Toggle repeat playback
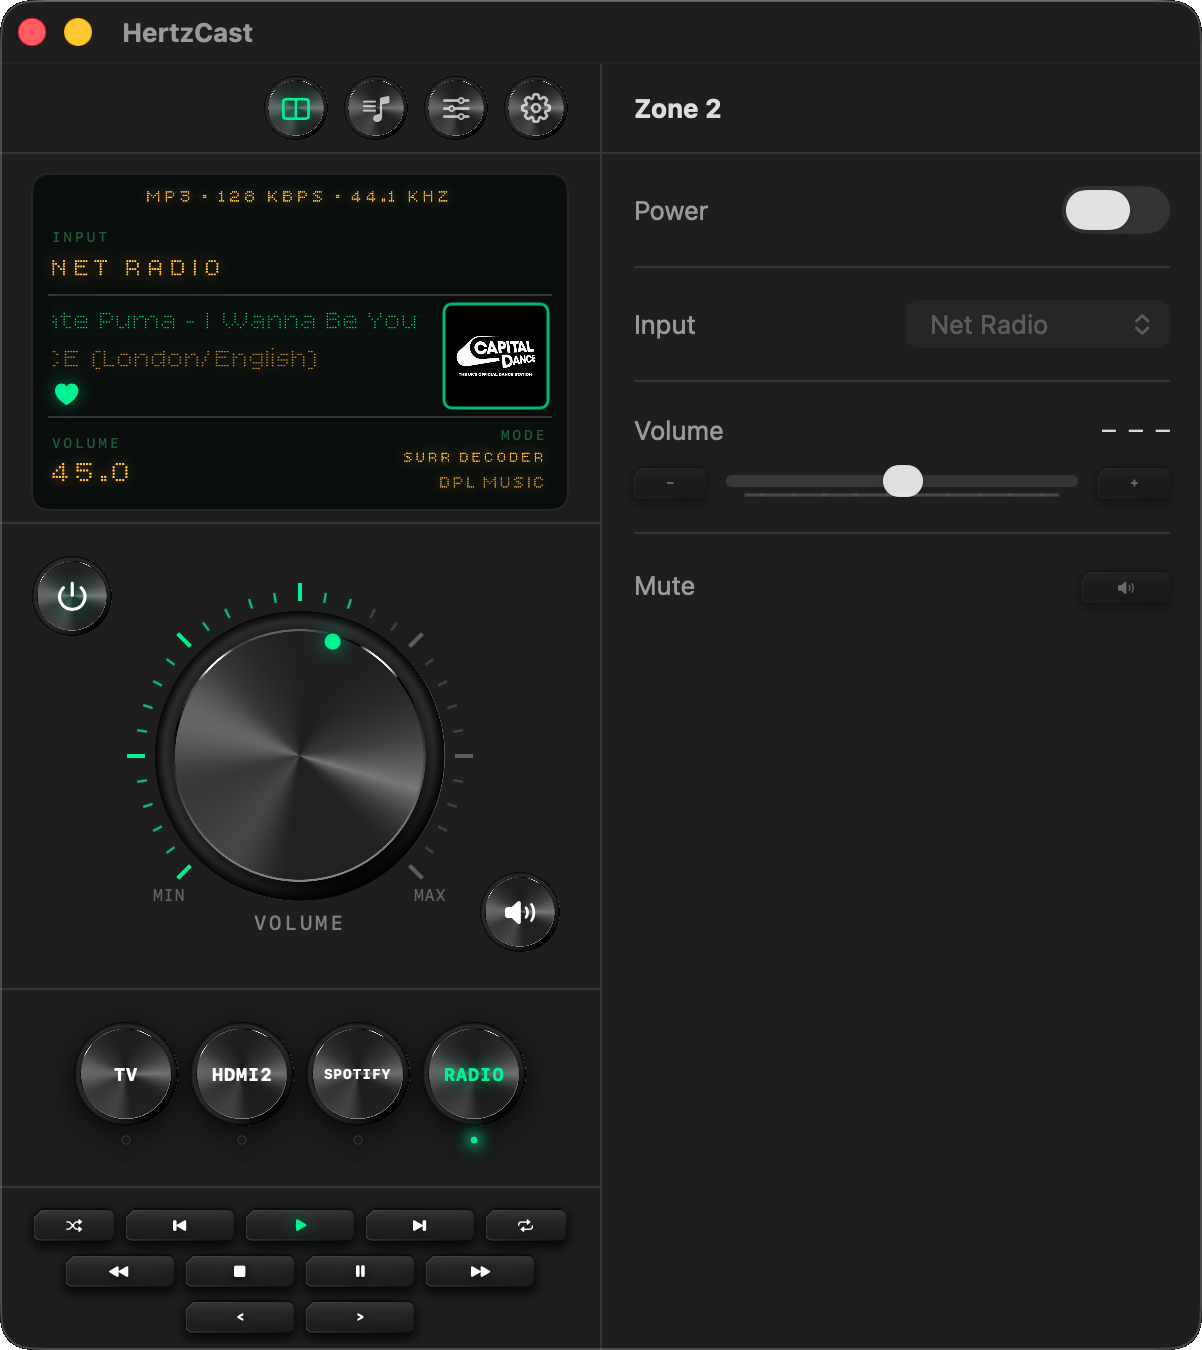This screenshot has width=1202, height=1350. 526,1225
